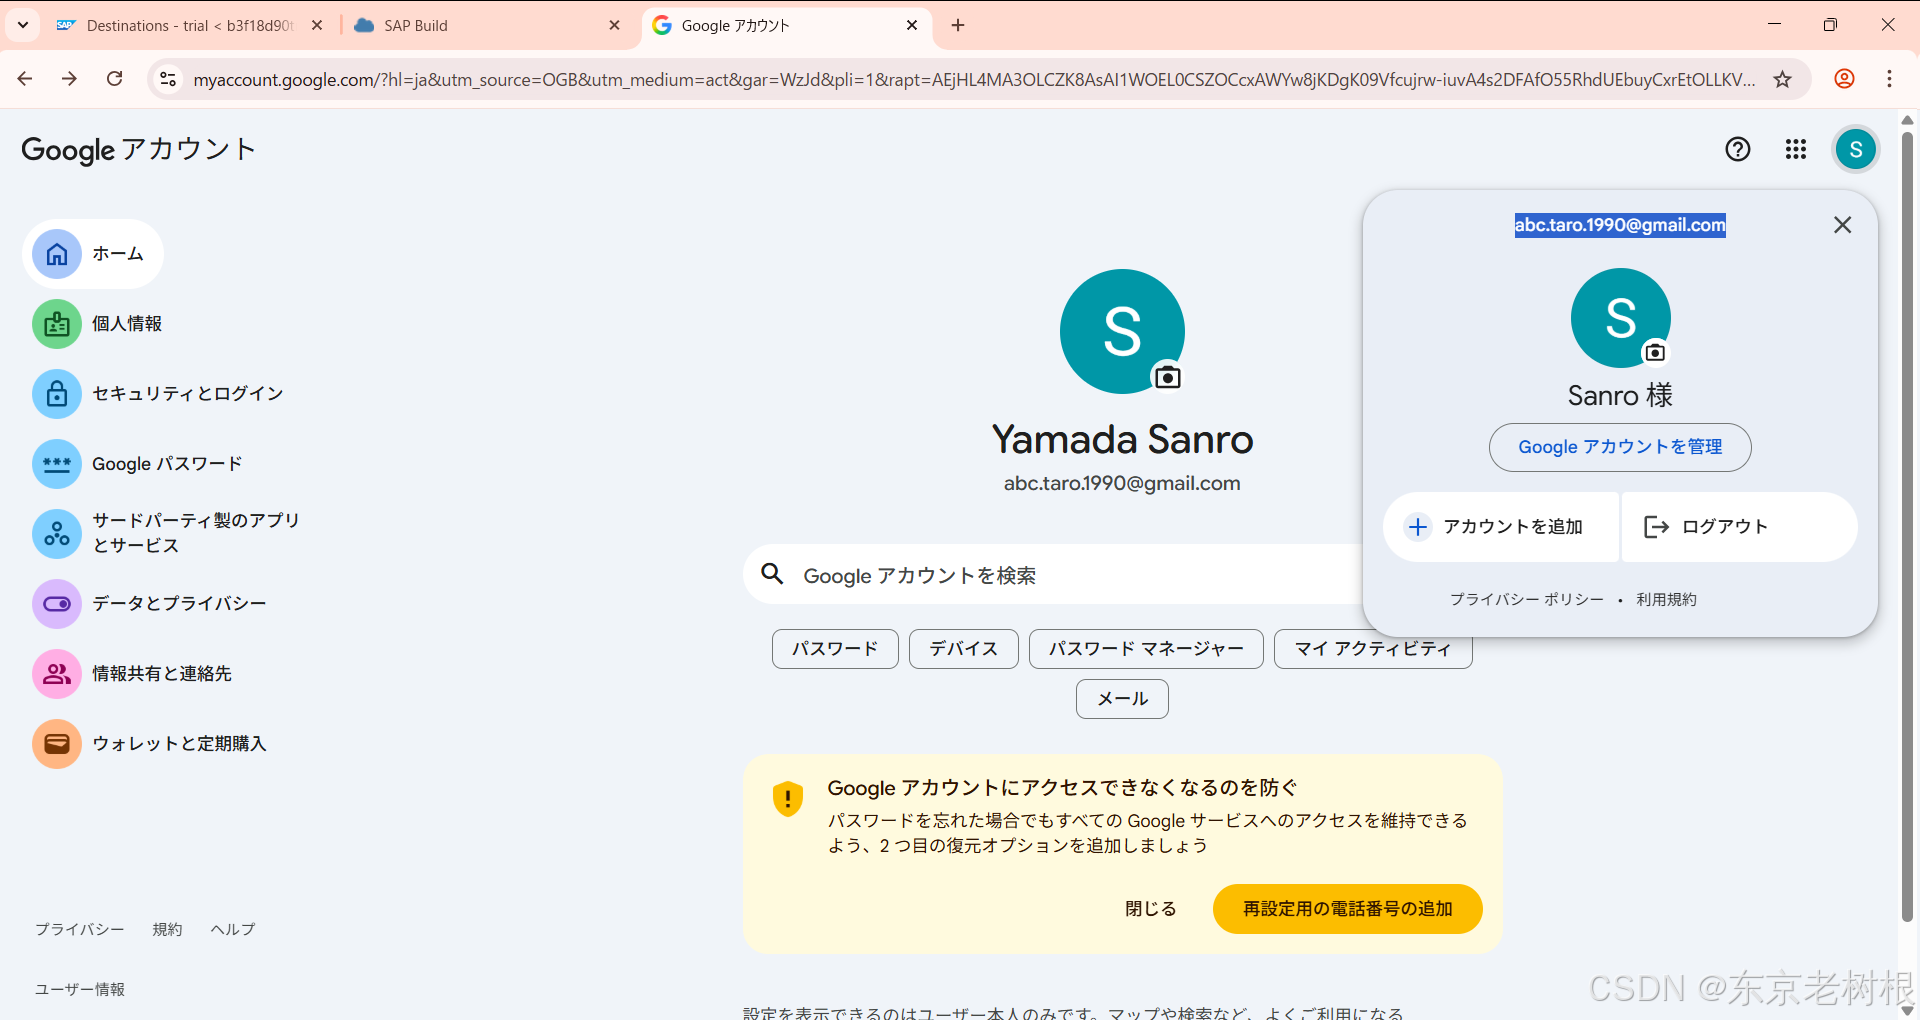Screen dimensions: 1920x1020
Task: Focus the Google アカウントを検索 field
Action: [1052, 574]
